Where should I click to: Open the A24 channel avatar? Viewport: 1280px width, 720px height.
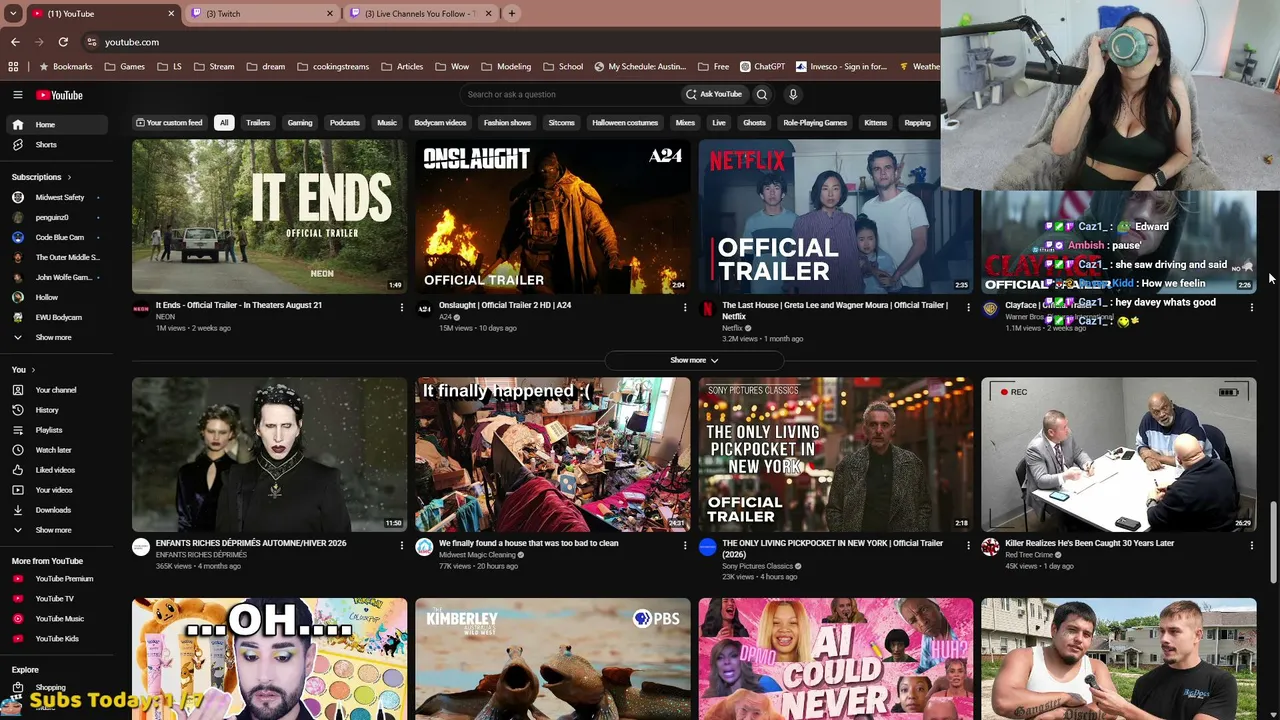[424, 309]
